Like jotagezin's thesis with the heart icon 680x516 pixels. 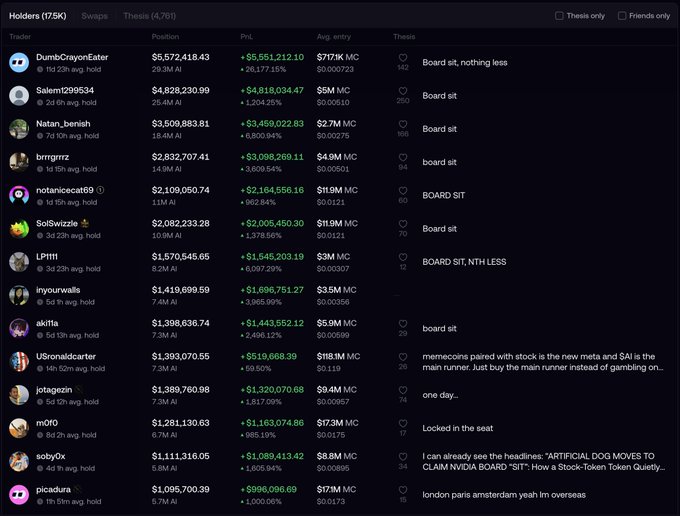tap(403, 390)
